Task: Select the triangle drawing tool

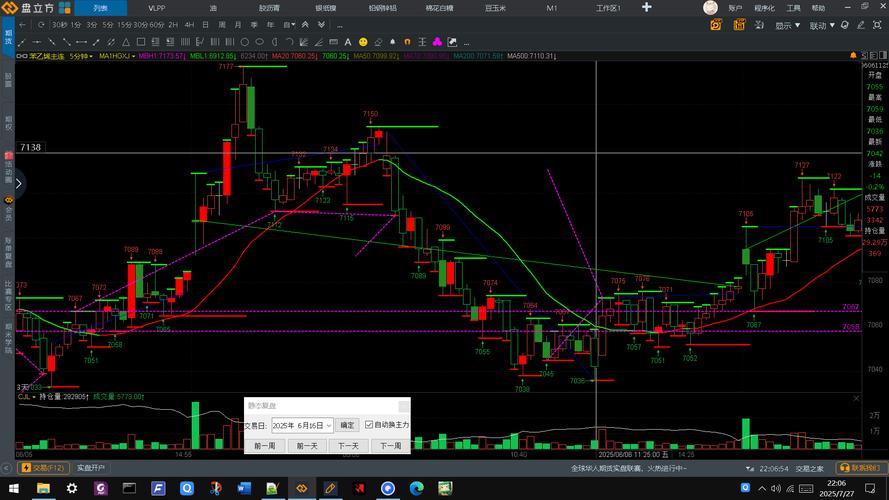Action: (126, 42)
